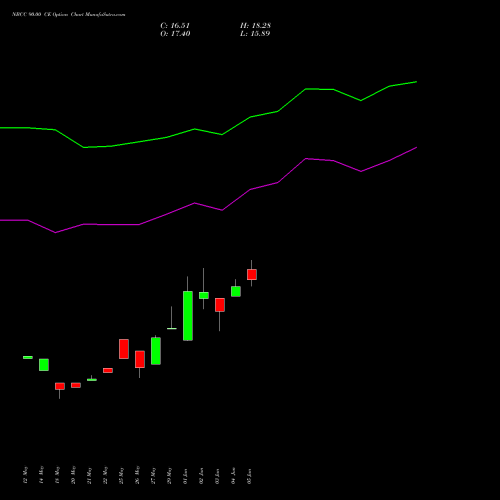Select the 18 May date label
The height and width of the screenshot is (500, 500).
tap(57, 475)
